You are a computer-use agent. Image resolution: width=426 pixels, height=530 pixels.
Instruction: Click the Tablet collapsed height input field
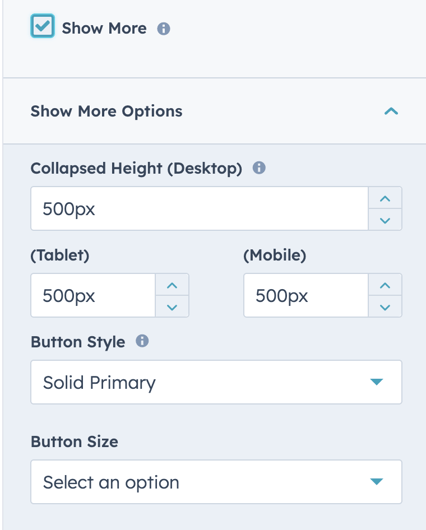pos(93,295)
